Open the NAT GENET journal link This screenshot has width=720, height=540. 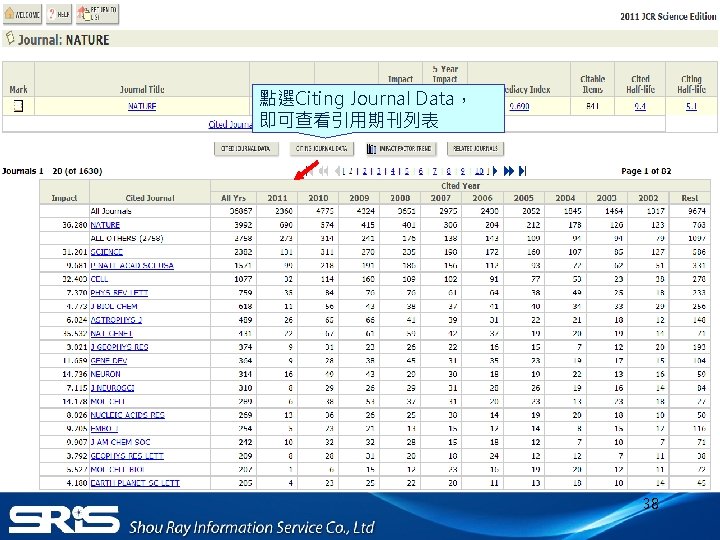pos(112,333)
